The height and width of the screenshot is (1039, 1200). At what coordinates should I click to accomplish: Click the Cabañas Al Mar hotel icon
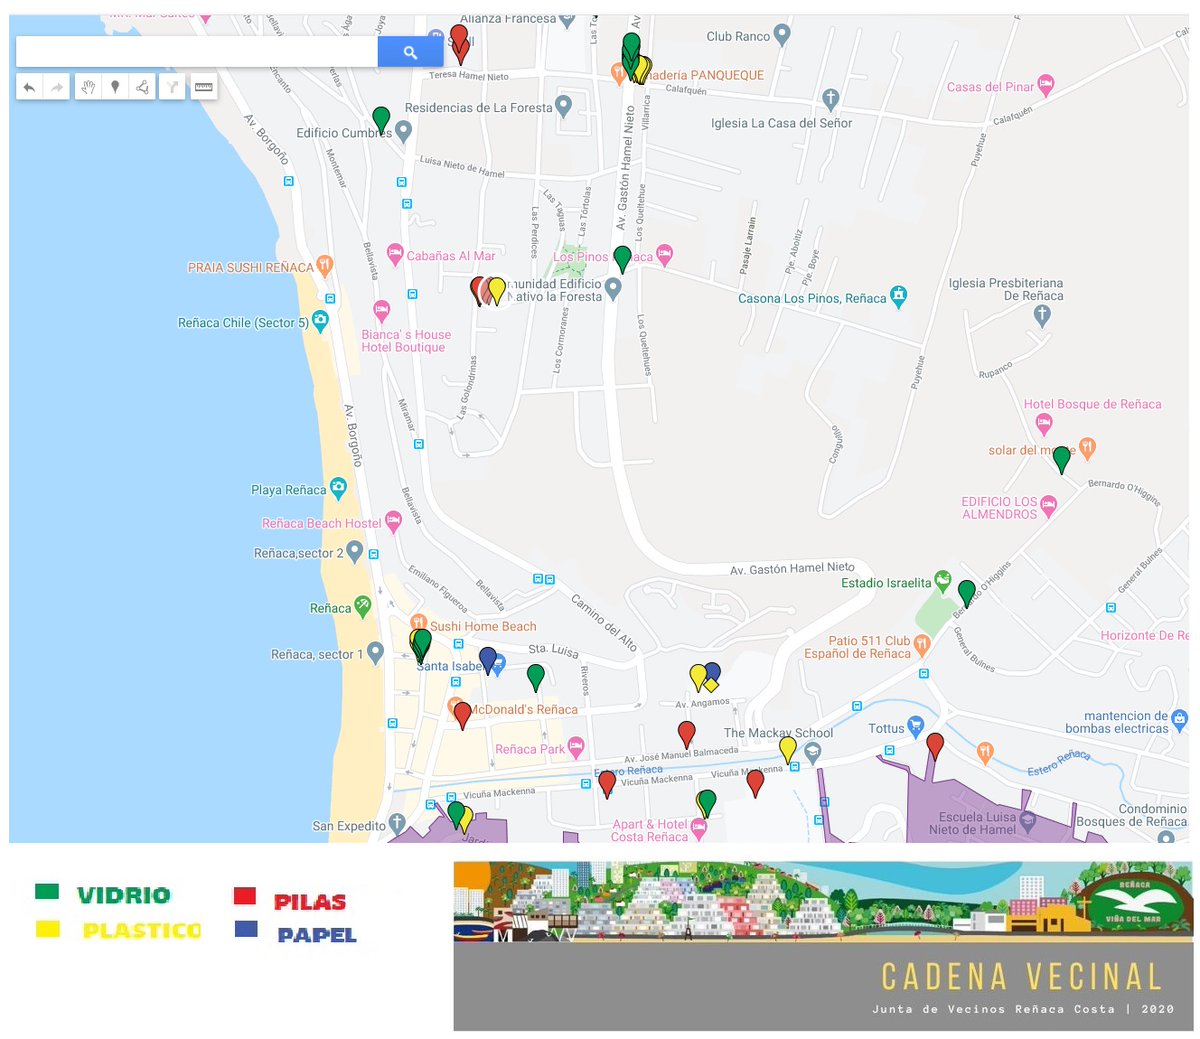pyautogui.click(x=395, y=254)
